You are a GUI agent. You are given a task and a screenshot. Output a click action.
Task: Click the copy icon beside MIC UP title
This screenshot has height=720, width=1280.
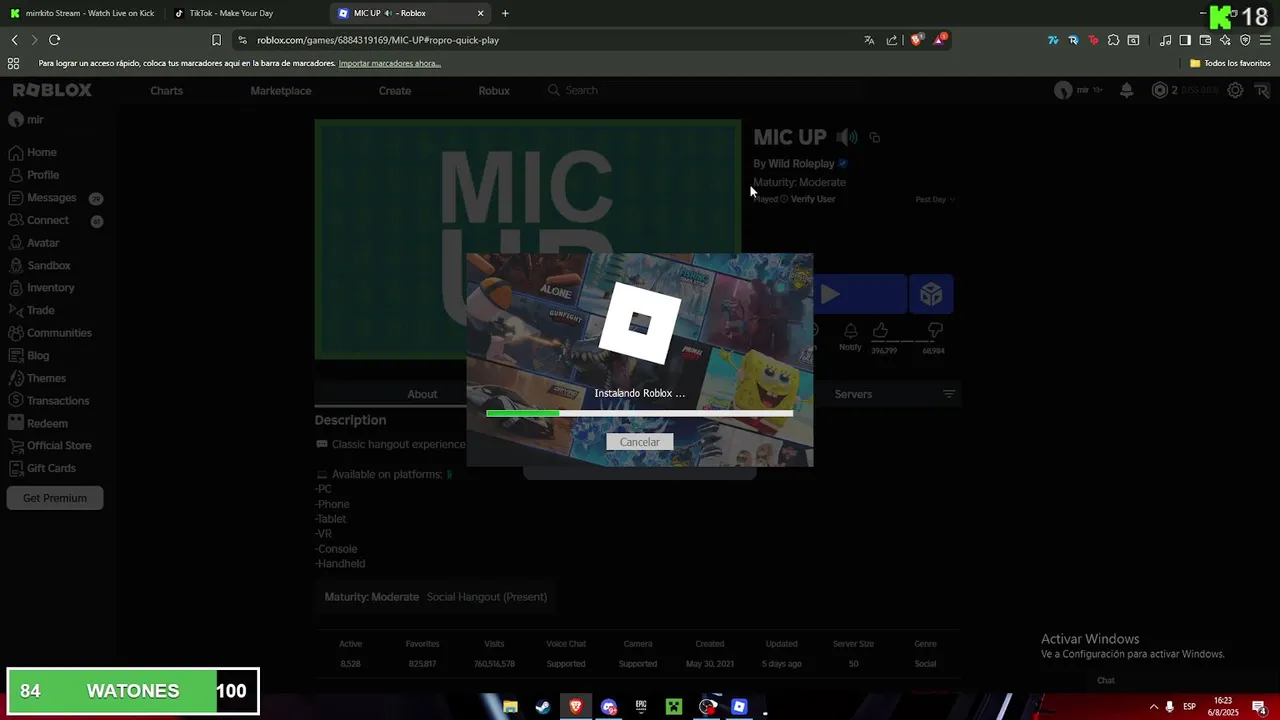[875, 138]
